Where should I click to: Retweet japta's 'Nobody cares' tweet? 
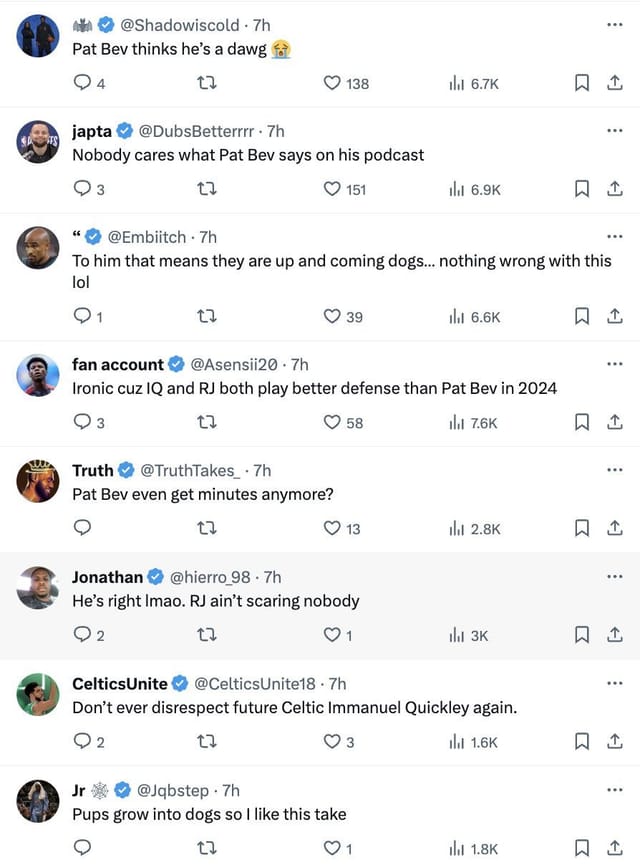coord(207,189)
